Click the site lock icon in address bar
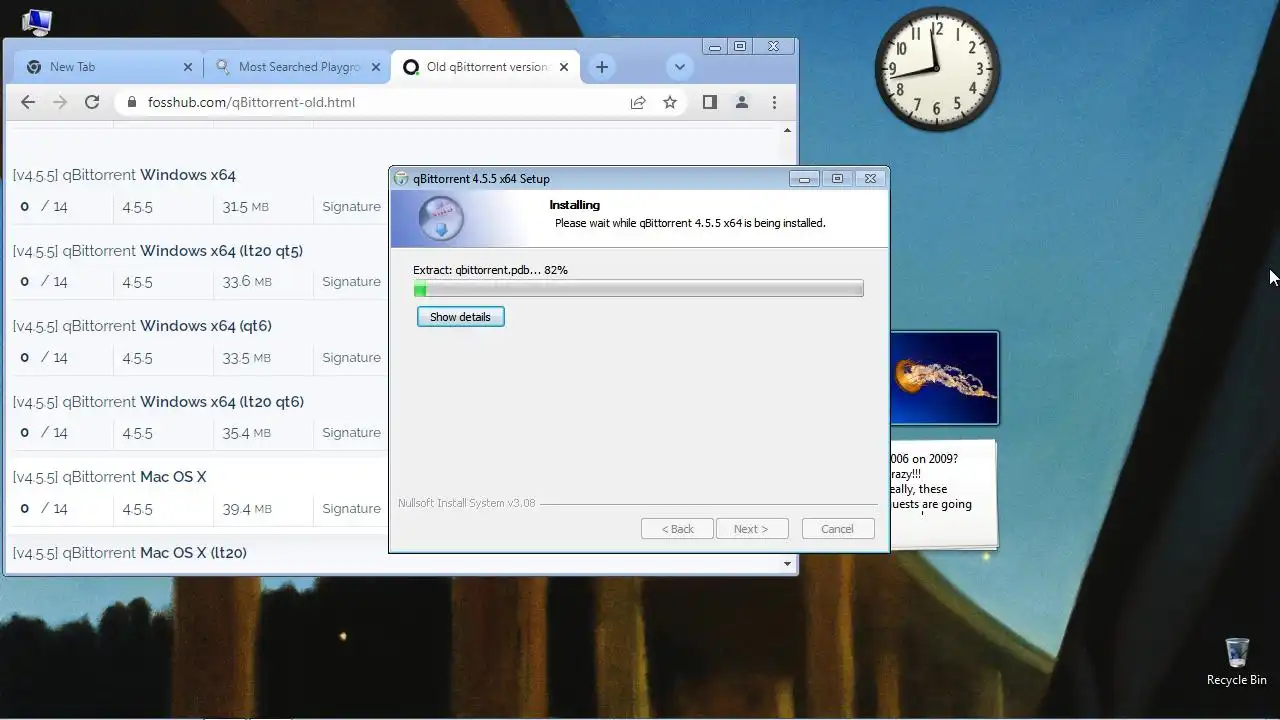1280x720 pixels. point(131,102)
